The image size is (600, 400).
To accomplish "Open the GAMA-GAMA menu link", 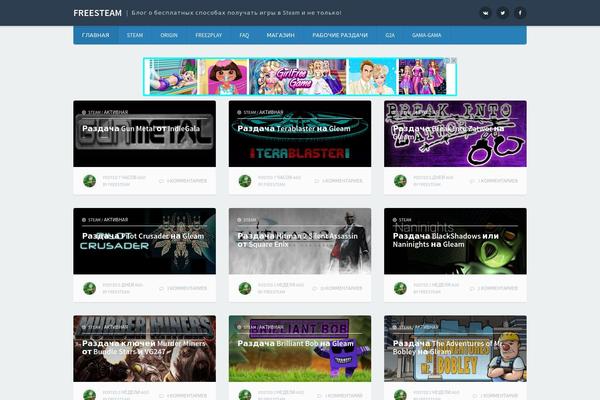I will point(427,35).
